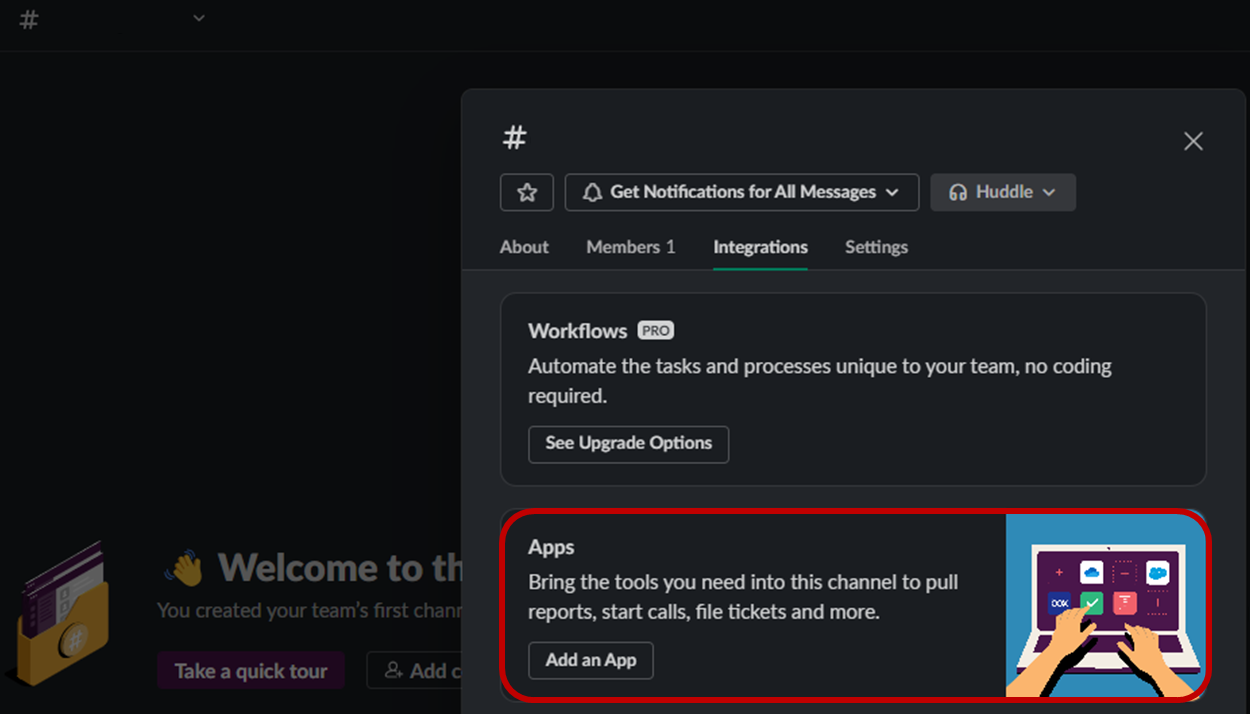Screen dimensions: 1250x714
Task: Start the quick tour
Action: point(250,670)
